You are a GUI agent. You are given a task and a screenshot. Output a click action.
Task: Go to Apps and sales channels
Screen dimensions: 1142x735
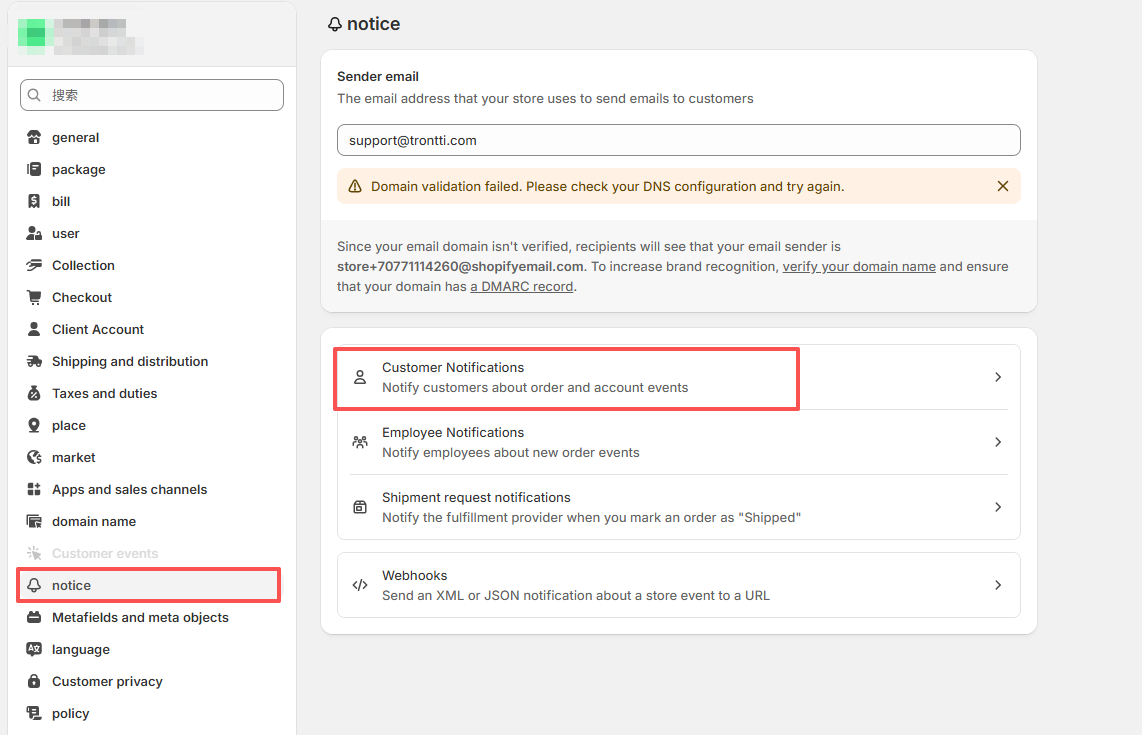[129, 490]
